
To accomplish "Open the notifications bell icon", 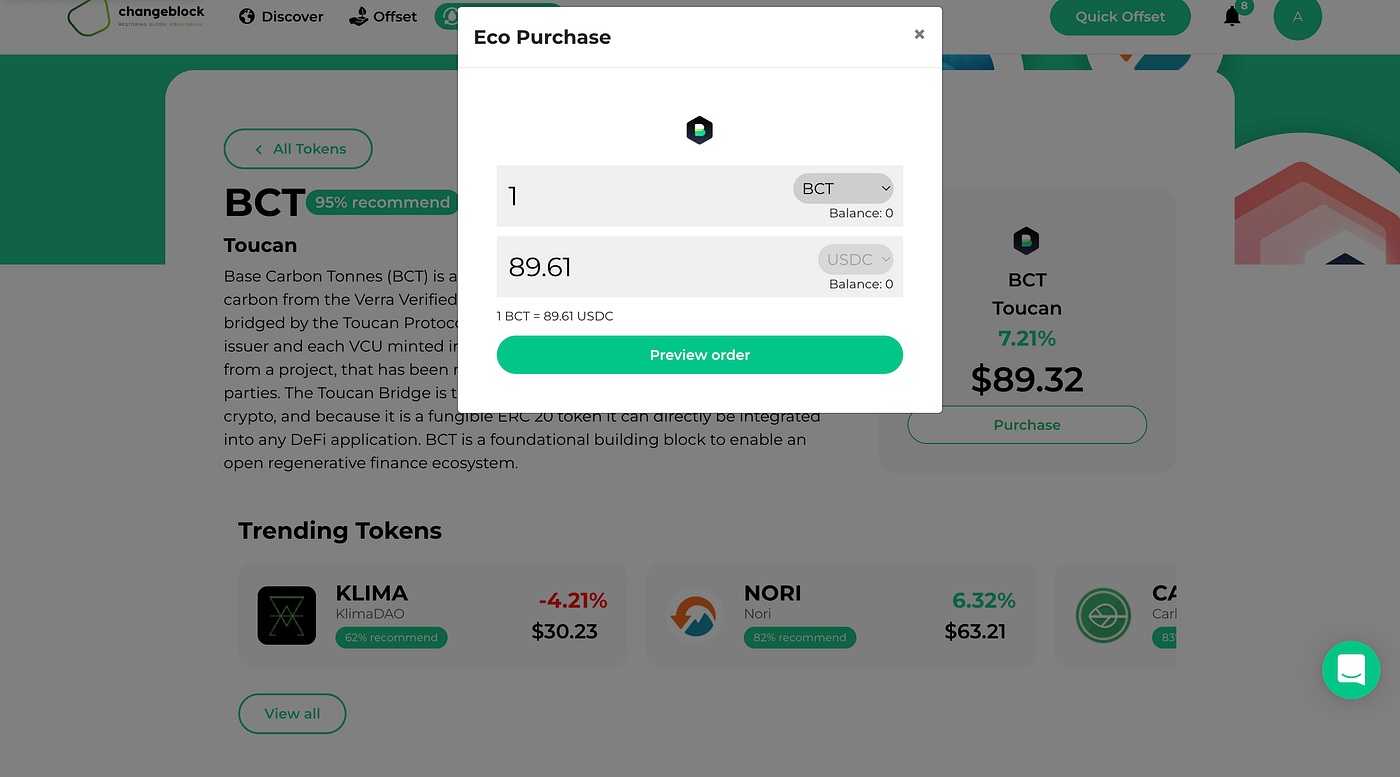I will click(1232, 16).
